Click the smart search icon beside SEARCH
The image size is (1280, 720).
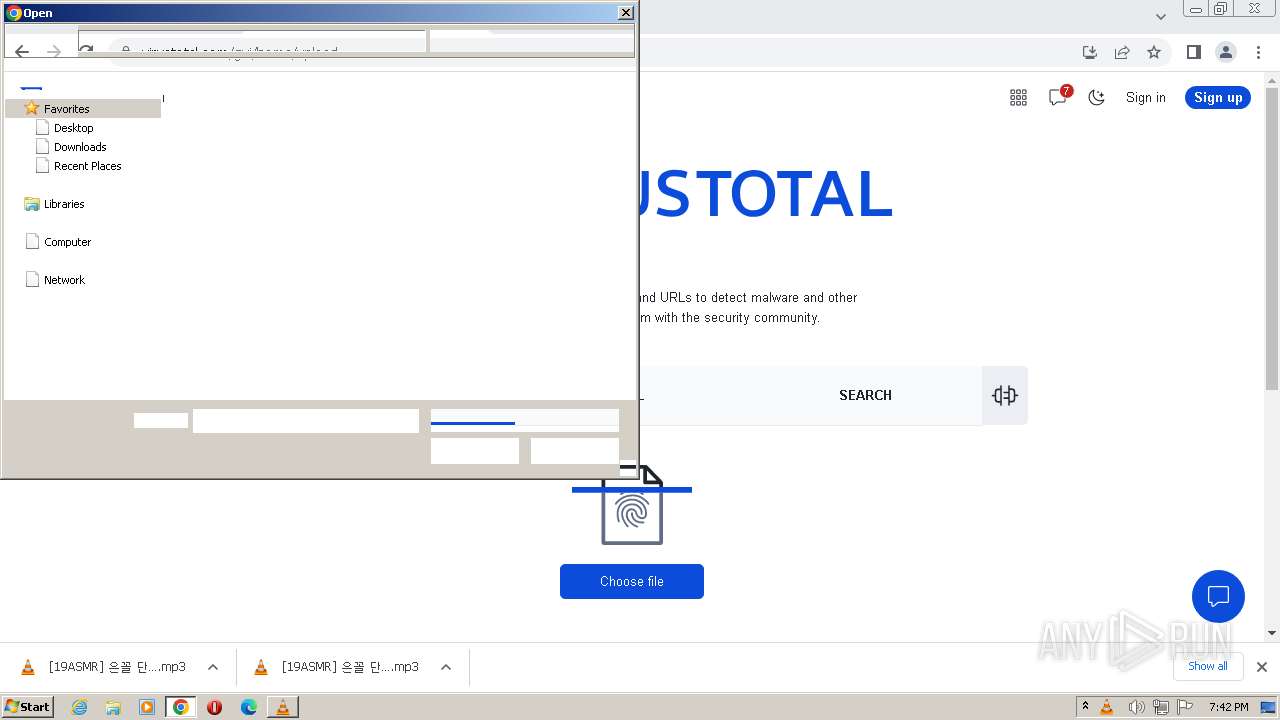click(x=1005, y=395)
